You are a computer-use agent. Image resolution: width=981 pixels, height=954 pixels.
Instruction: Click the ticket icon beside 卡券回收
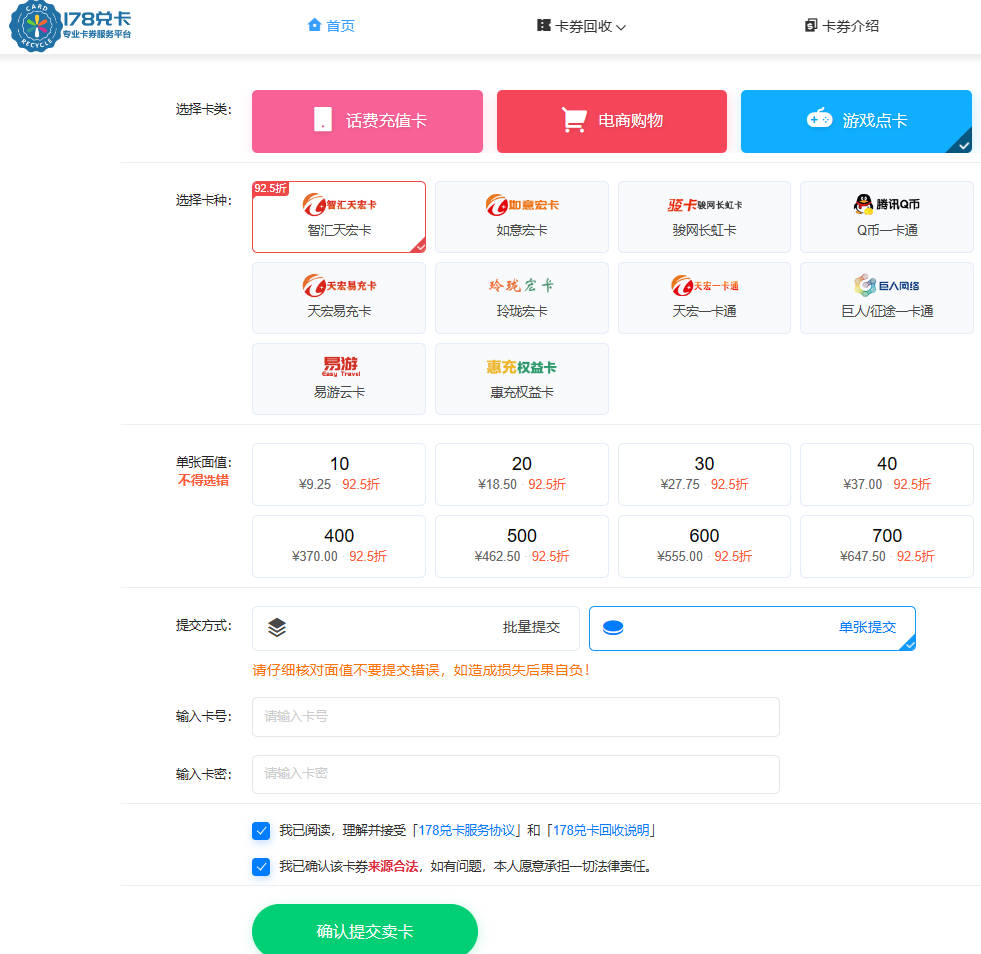coord(544,26)
